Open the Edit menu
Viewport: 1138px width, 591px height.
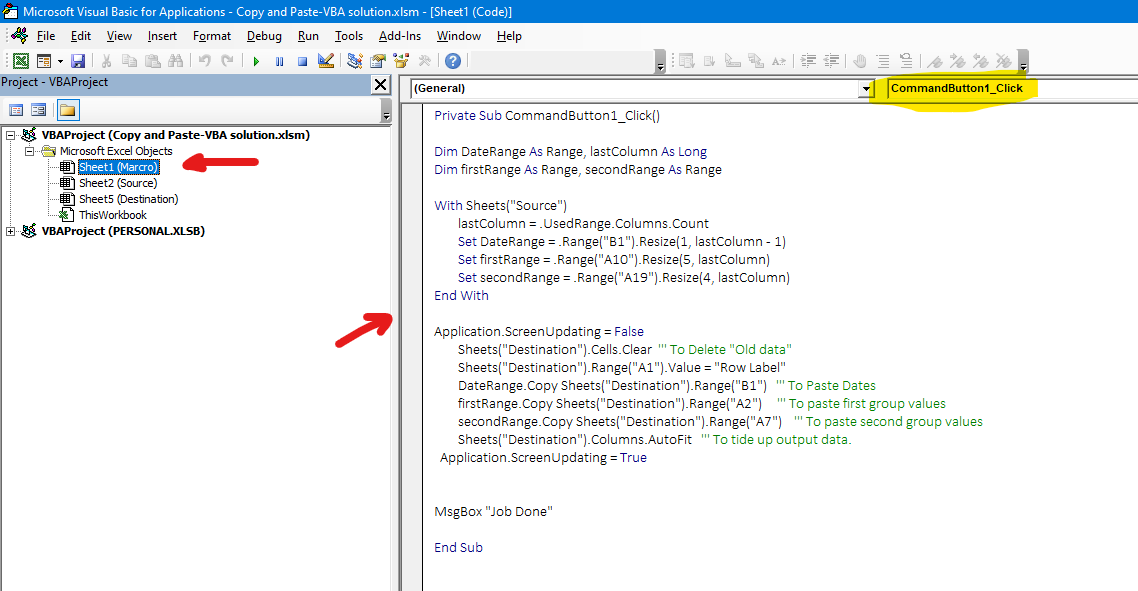(x=81, y=36)
